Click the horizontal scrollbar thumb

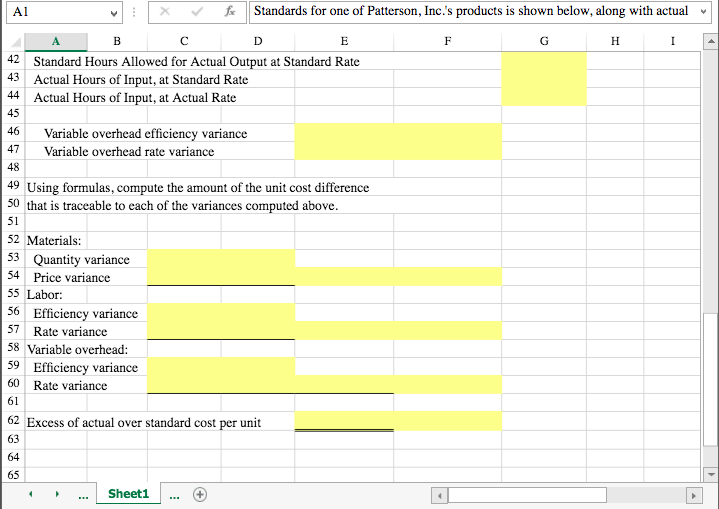[527, 495]
